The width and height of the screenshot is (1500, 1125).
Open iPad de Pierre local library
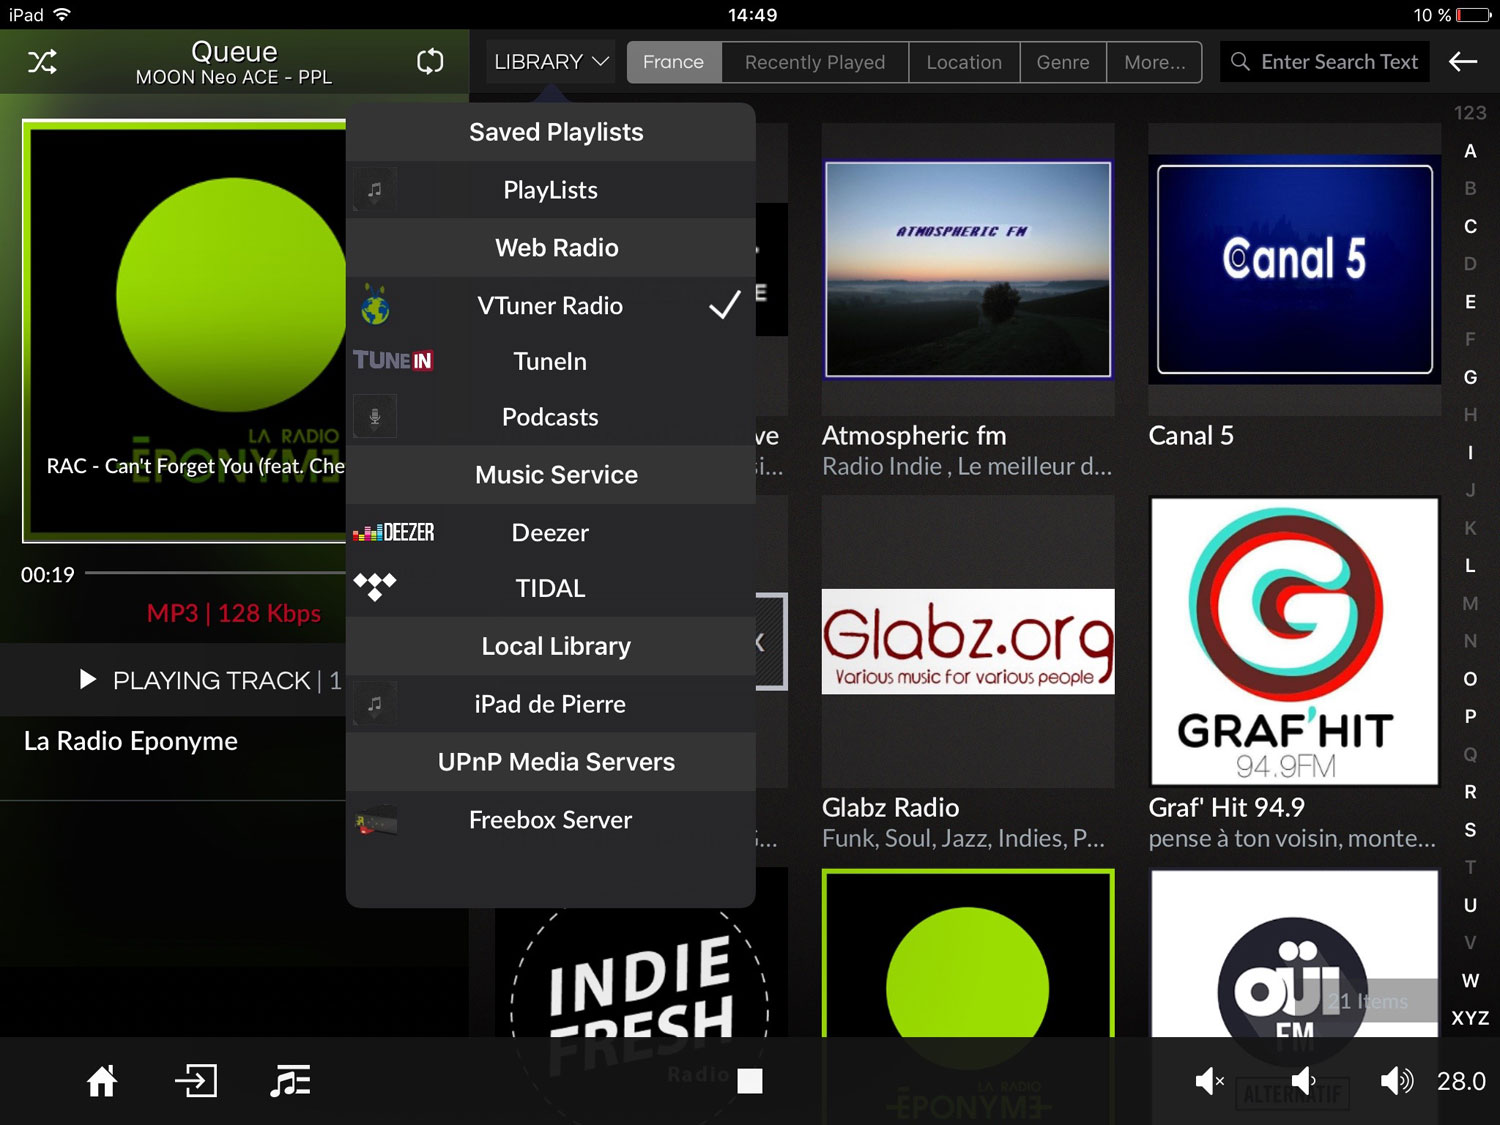pos(550,704)
